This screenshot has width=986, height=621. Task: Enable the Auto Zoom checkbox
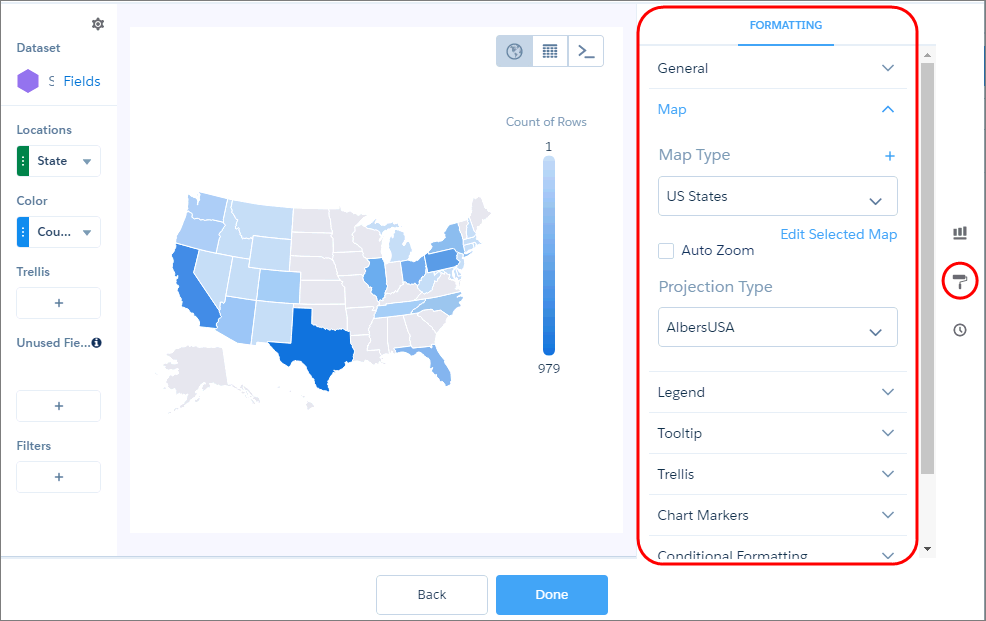[666, 251]
